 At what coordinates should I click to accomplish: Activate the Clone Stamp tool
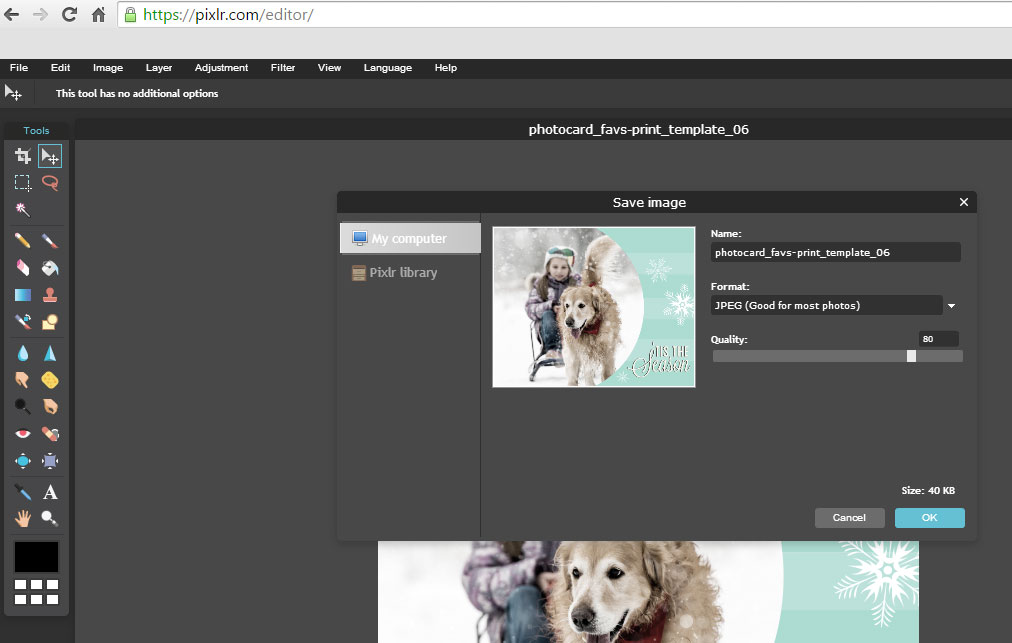click(50, 295)
